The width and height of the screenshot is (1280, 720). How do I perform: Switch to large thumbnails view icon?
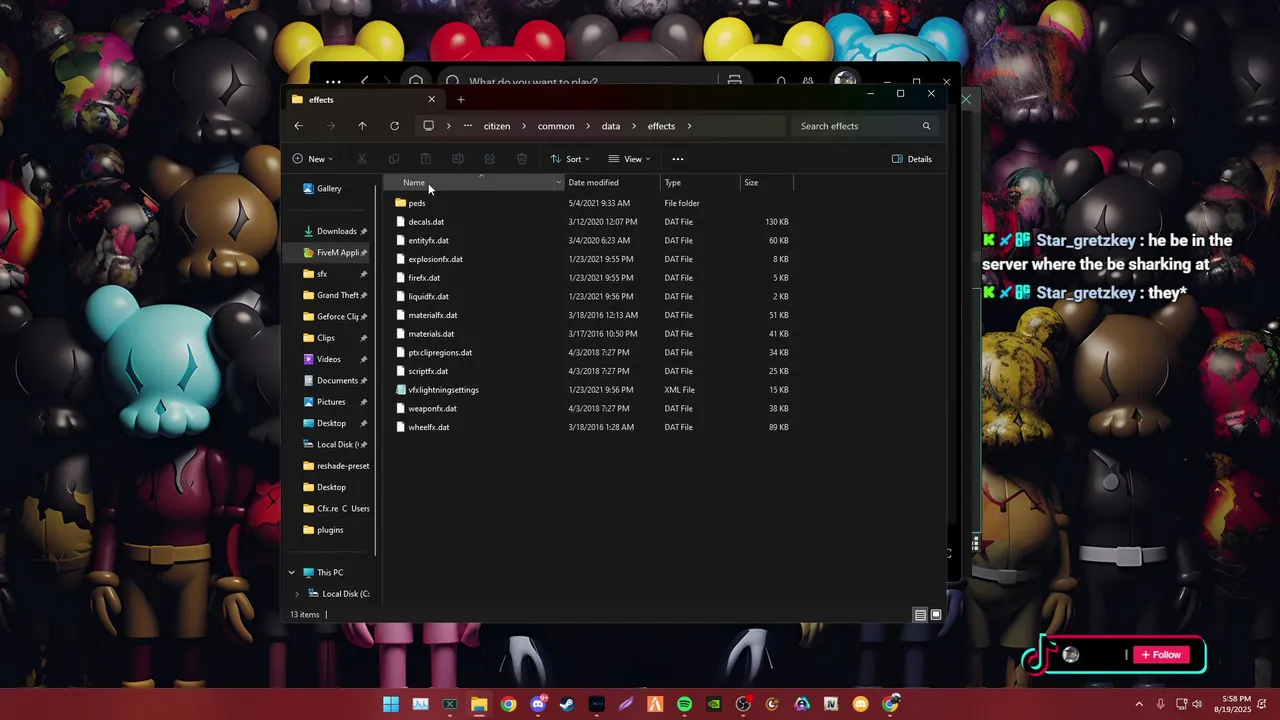[936, 615]
